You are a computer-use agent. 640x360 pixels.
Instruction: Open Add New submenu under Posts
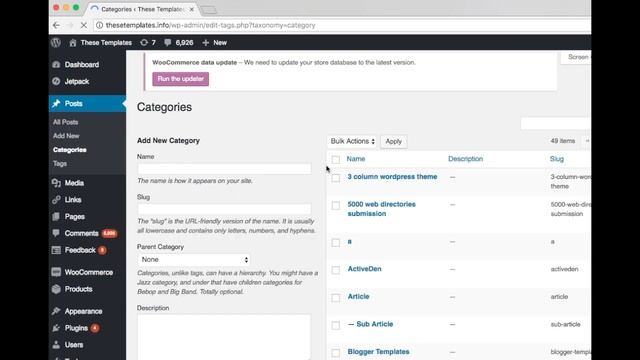[x=66, y=136]
